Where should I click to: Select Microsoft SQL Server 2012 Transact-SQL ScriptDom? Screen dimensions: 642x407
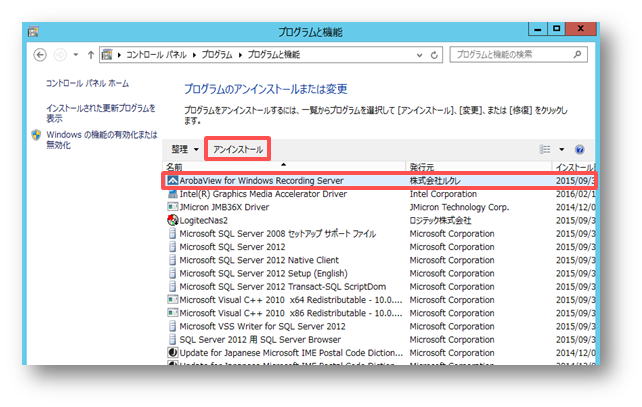(283, 287)
